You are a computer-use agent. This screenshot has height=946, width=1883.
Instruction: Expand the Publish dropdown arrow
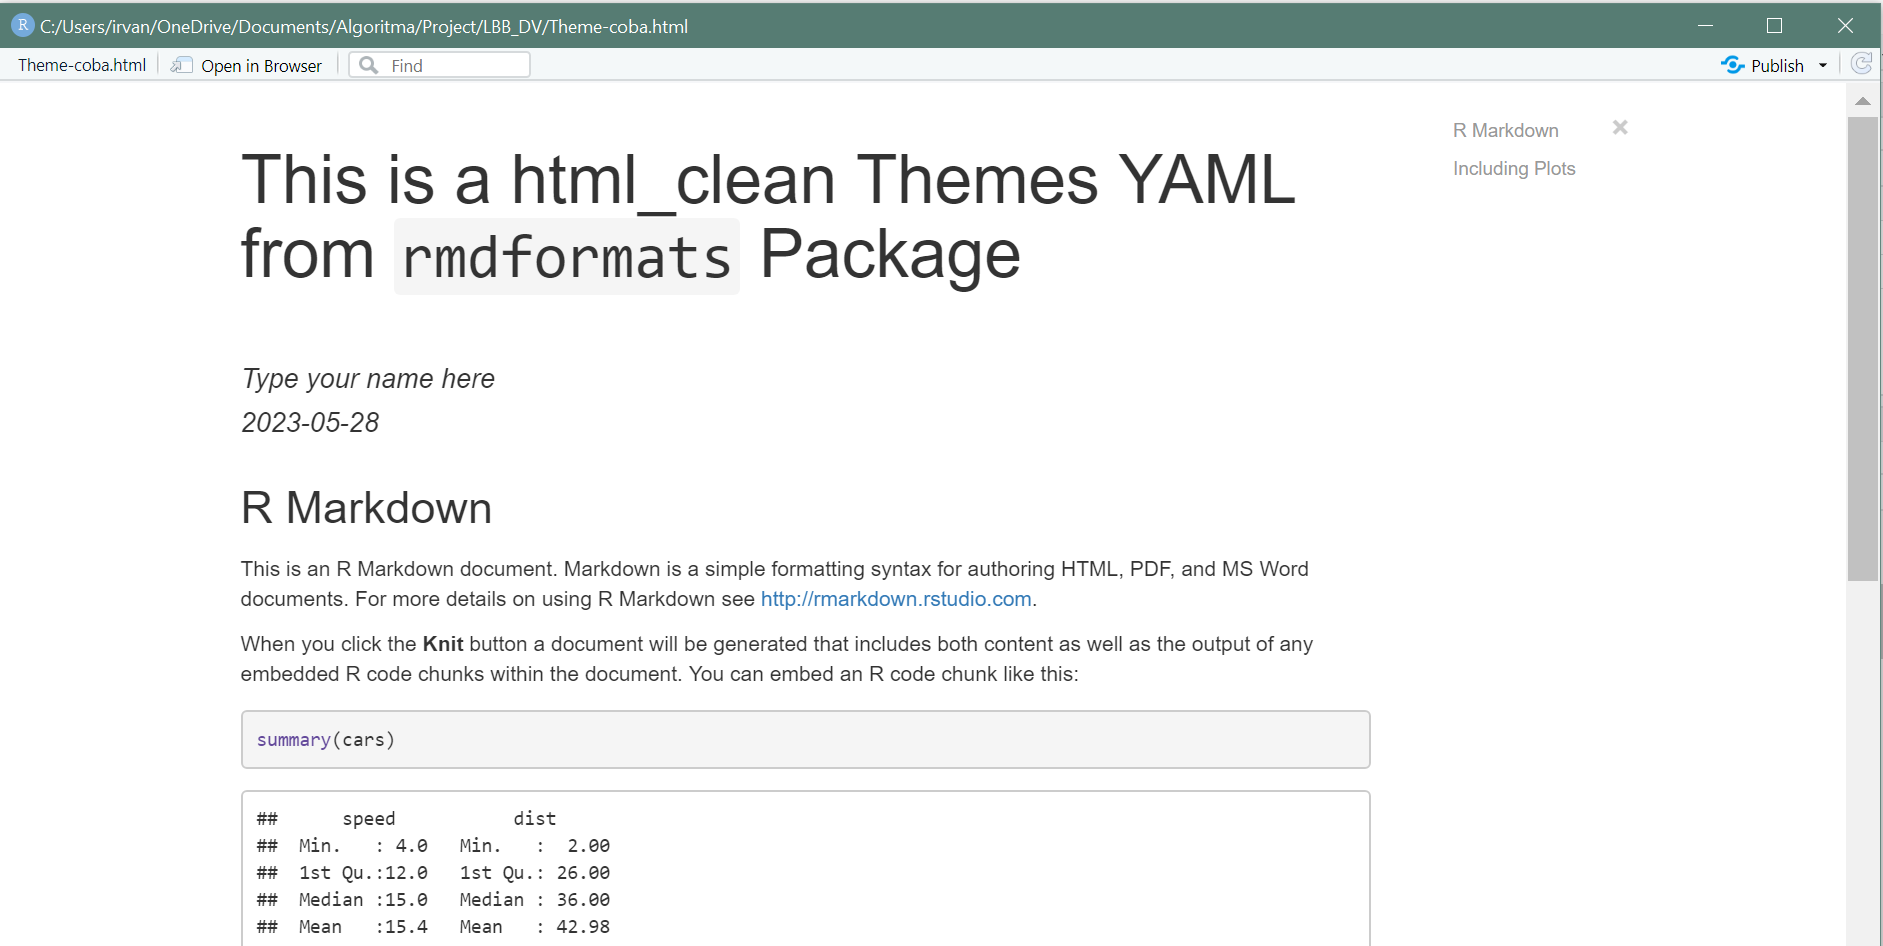1823,66
